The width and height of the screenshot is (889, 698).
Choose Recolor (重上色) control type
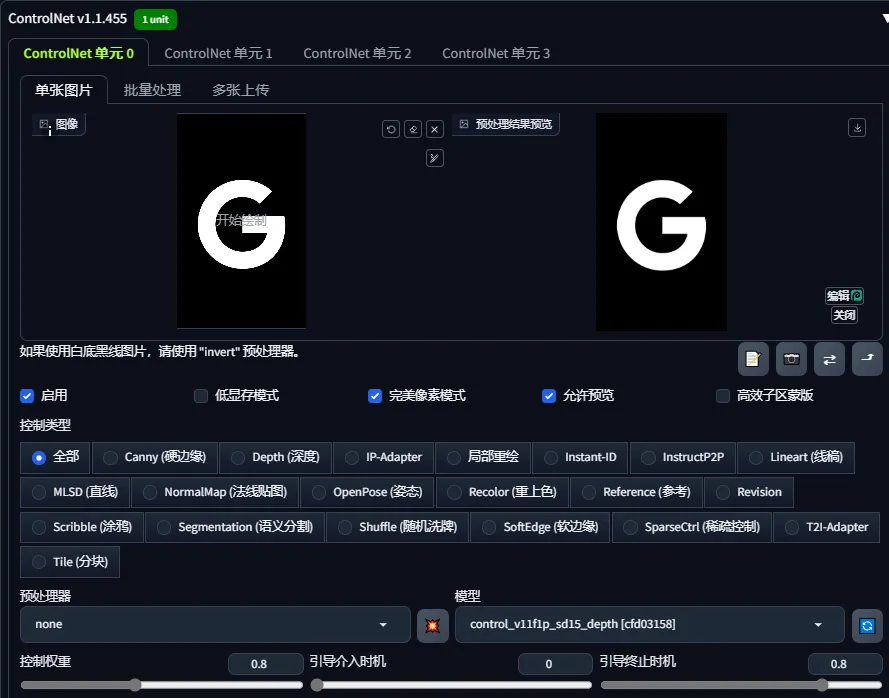tap(502, 492)
